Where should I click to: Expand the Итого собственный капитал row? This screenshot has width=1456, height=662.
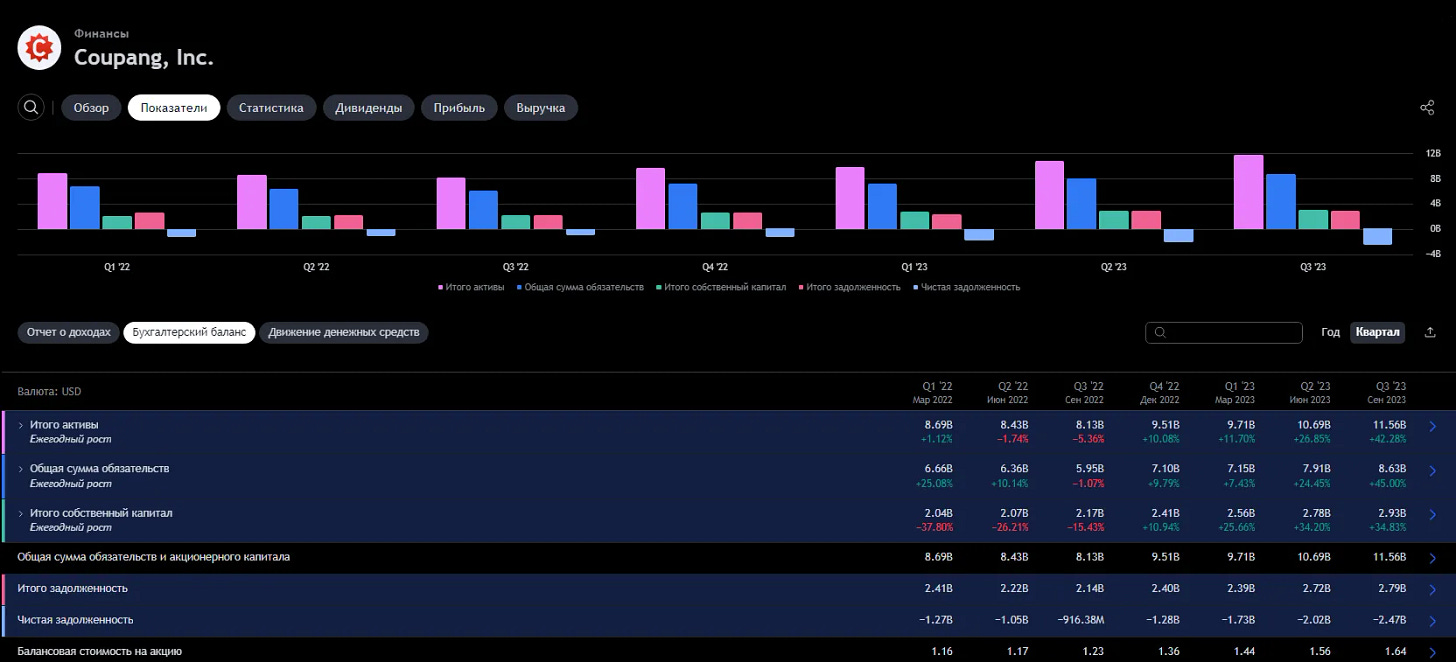point(21,513)
